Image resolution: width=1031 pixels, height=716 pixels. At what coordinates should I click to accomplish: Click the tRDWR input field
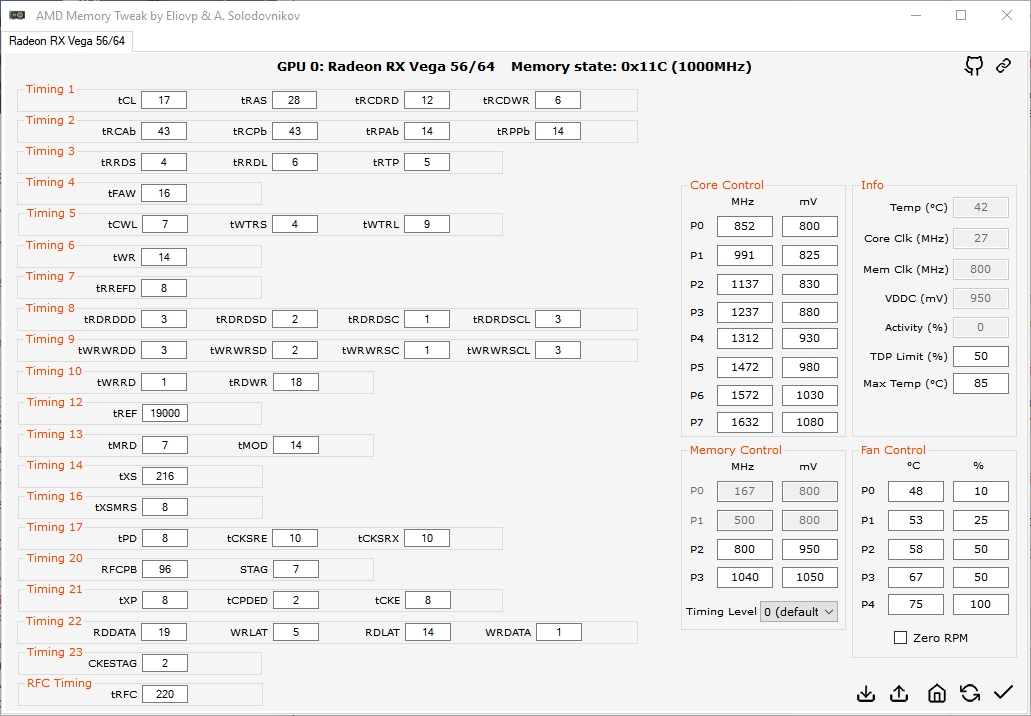click(296, 382)
